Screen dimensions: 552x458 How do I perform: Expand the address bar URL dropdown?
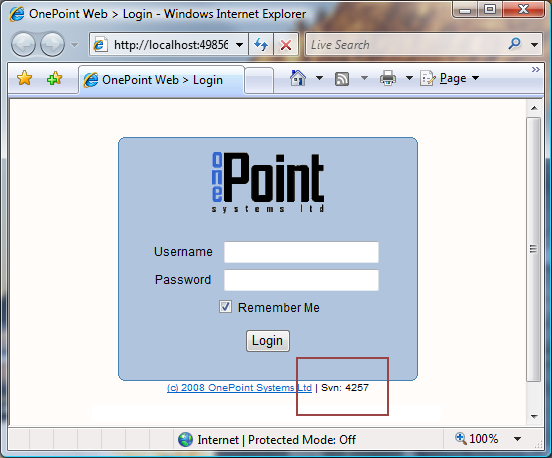tap(239, 45)
